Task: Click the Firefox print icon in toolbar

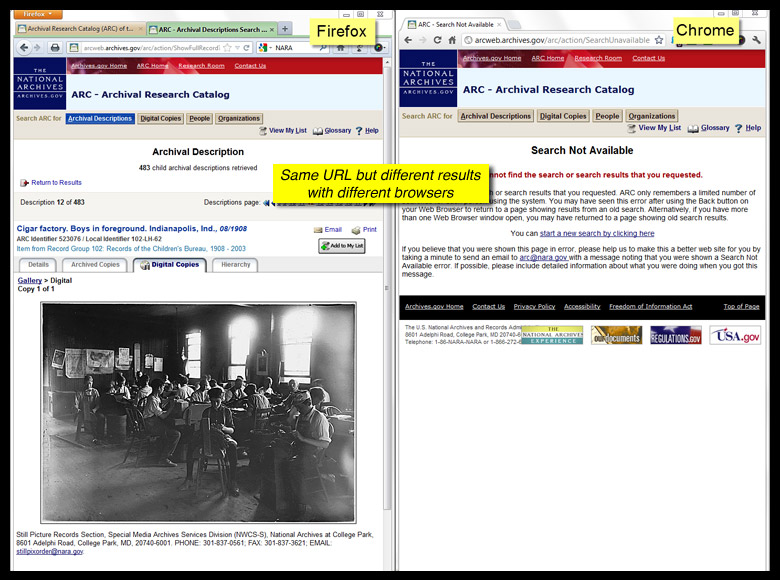Action: [56, 47]
